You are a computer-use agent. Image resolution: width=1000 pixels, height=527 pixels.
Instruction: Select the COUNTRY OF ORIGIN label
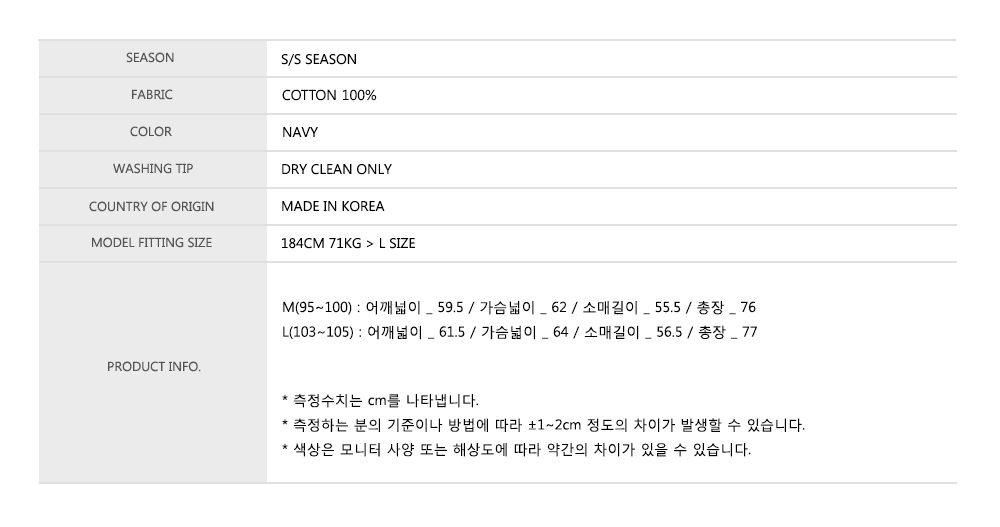click(x=151, y=206)
